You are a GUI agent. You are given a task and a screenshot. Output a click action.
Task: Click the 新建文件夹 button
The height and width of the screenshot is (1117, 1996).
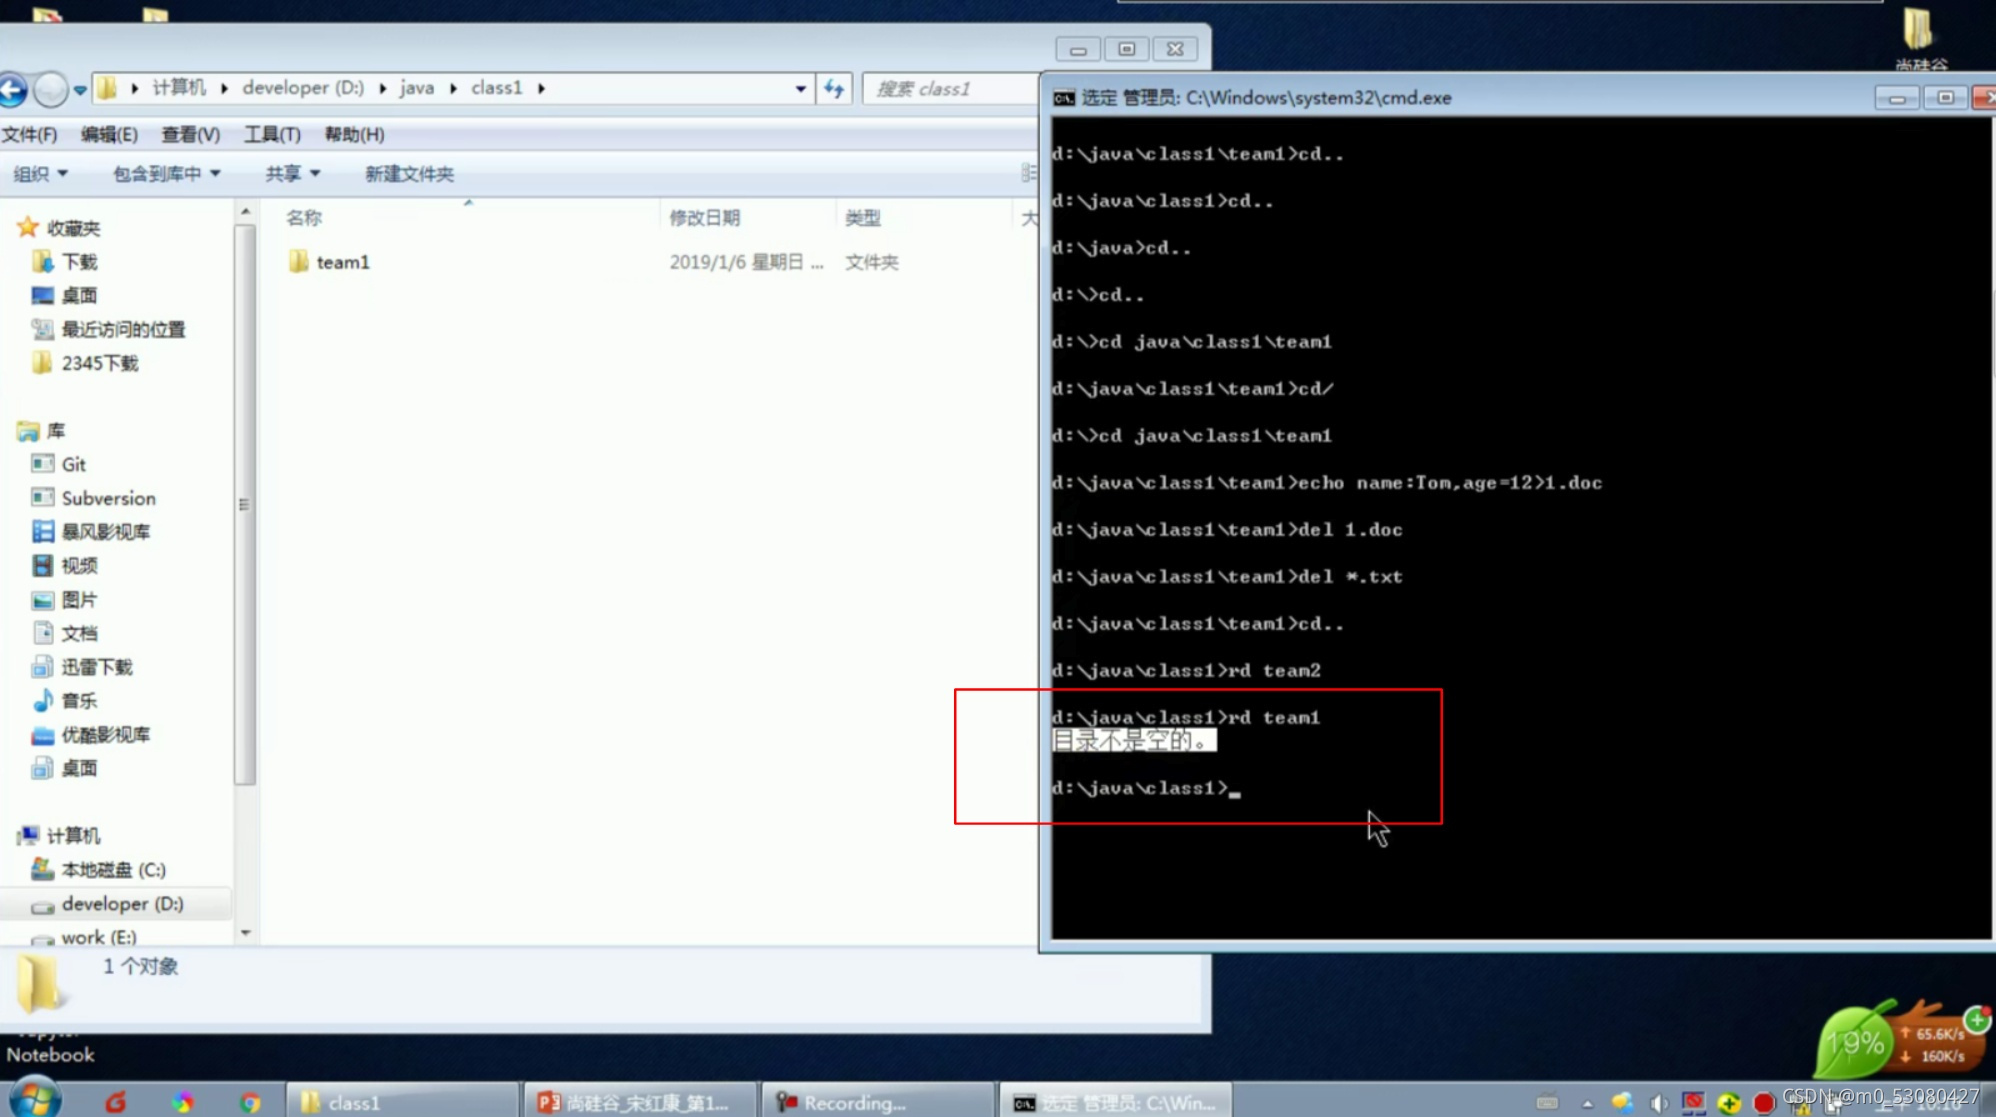point(409,174)
